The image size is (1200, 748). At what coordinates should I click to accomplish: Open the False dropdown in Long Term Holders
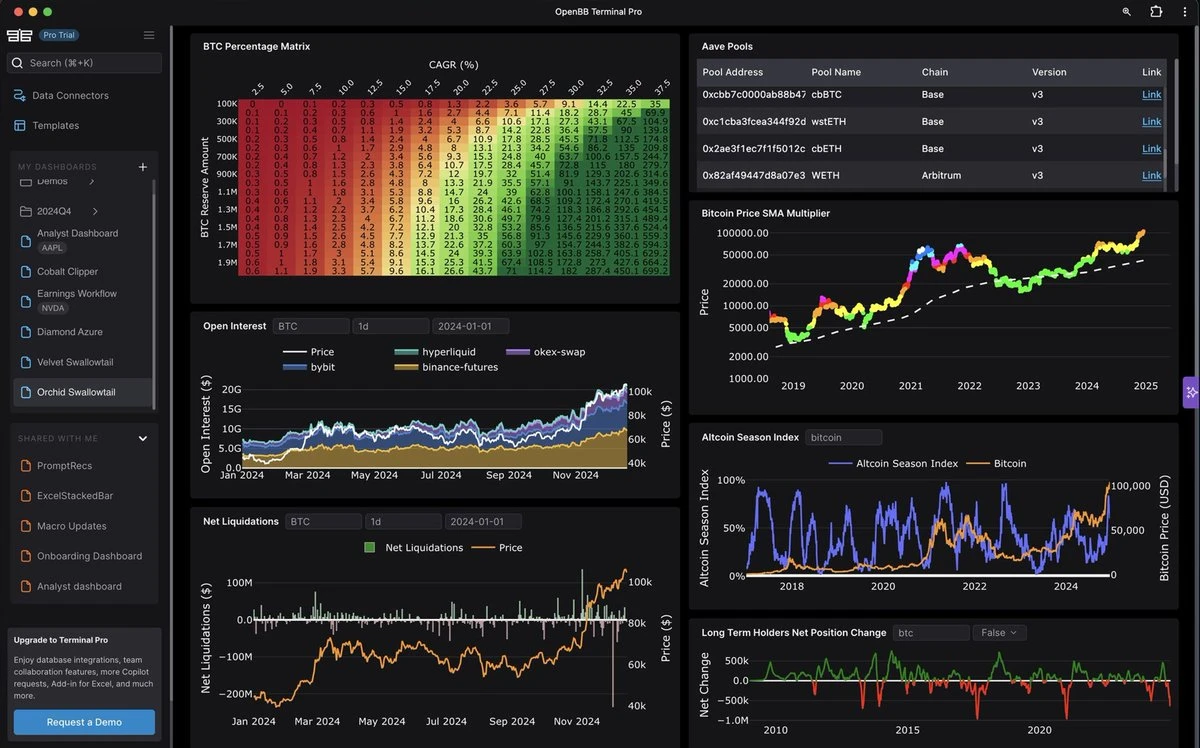click(x=999, y=633)
